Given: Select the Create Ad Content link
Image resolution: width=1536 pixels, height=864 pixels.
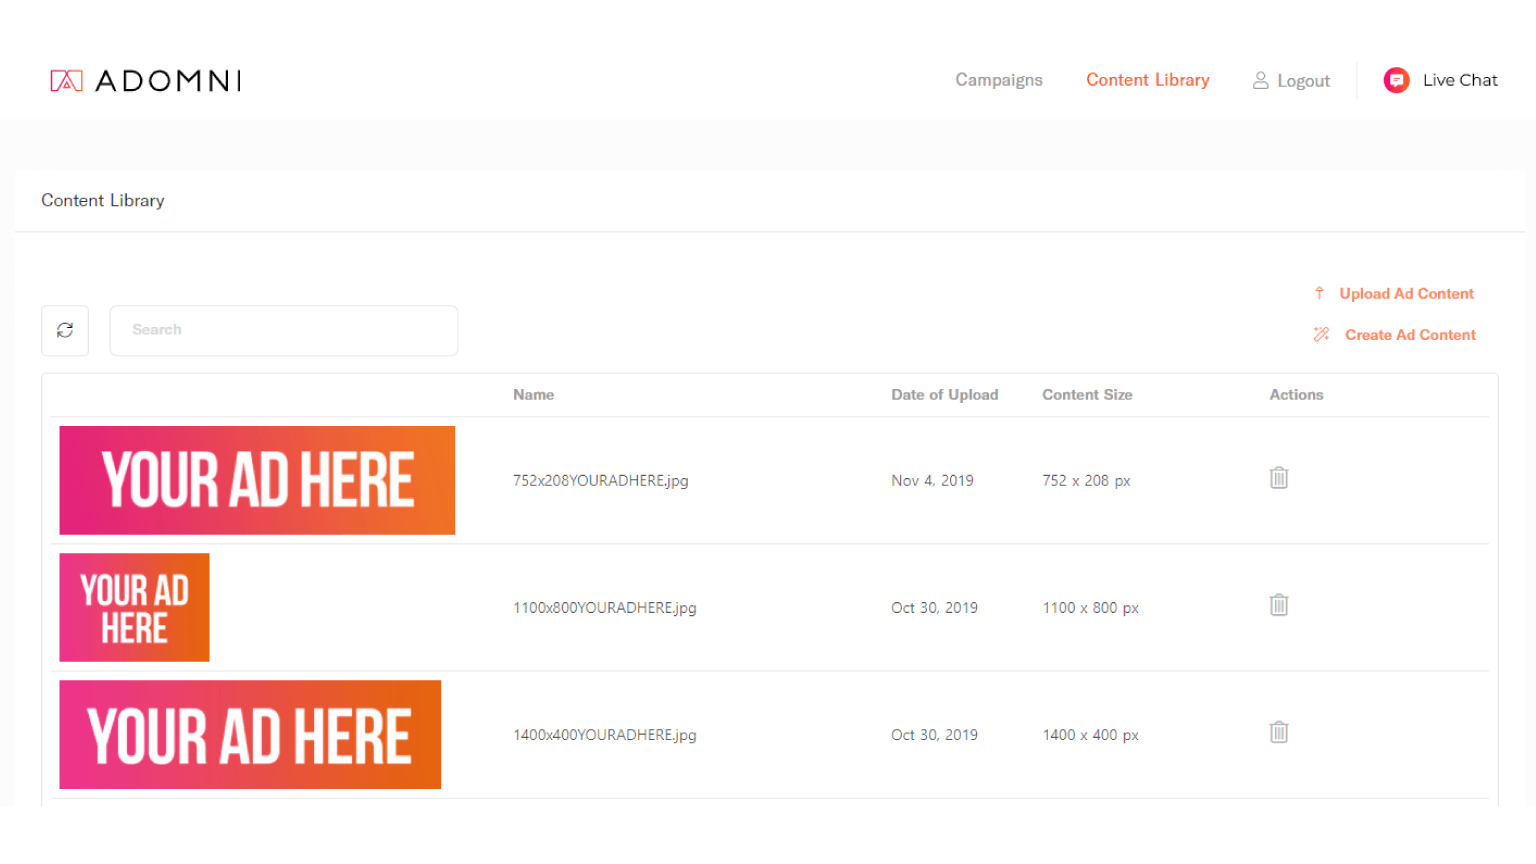Looking at the screenshot, I should tap(1410, 335).
